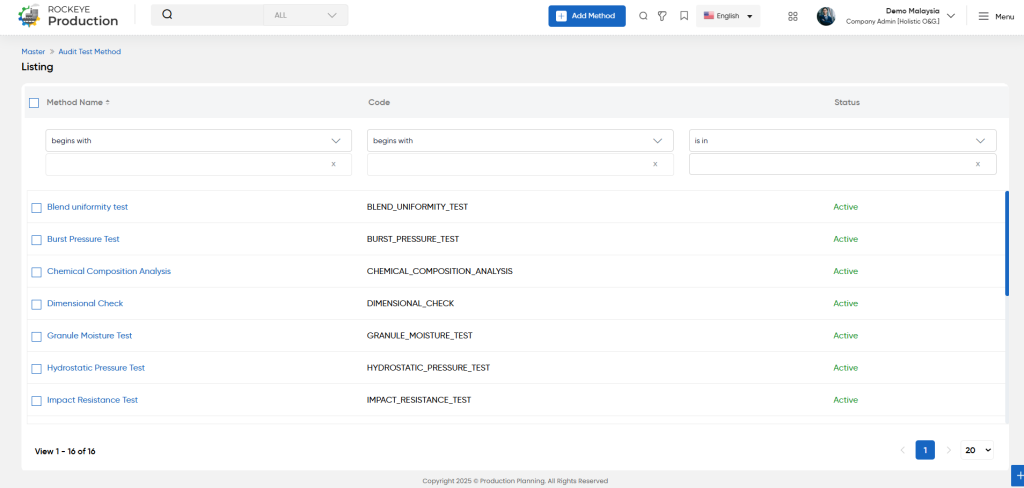Screen dimensions: 1024x488
Task: Open Impact Resistance Test link
Action: 93,400
